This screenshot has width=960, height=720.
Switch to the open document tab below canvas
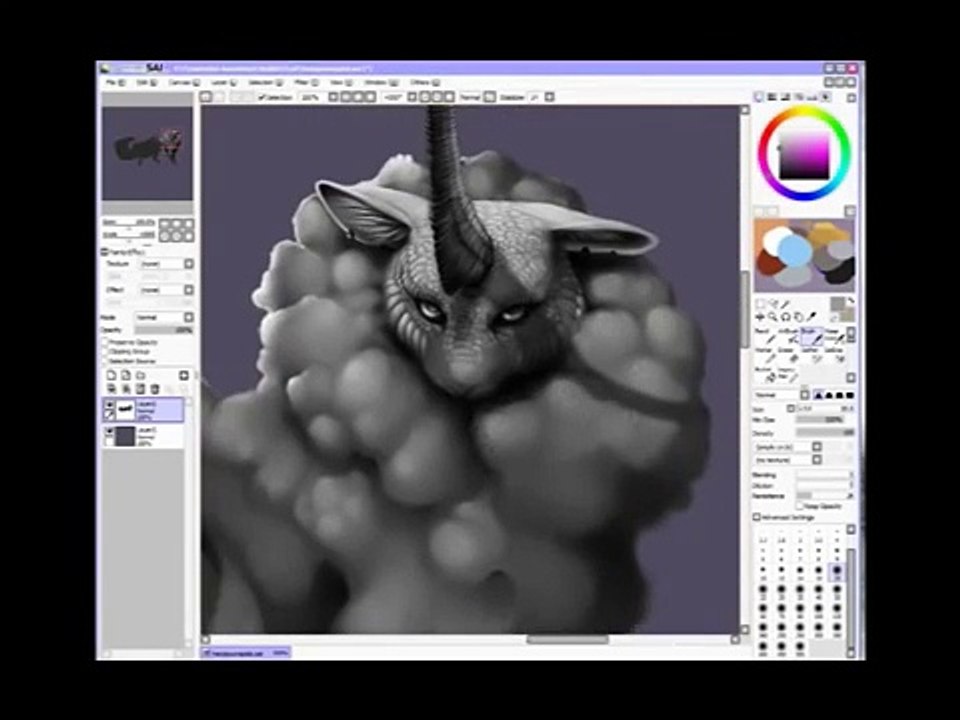tap(246, 653)
